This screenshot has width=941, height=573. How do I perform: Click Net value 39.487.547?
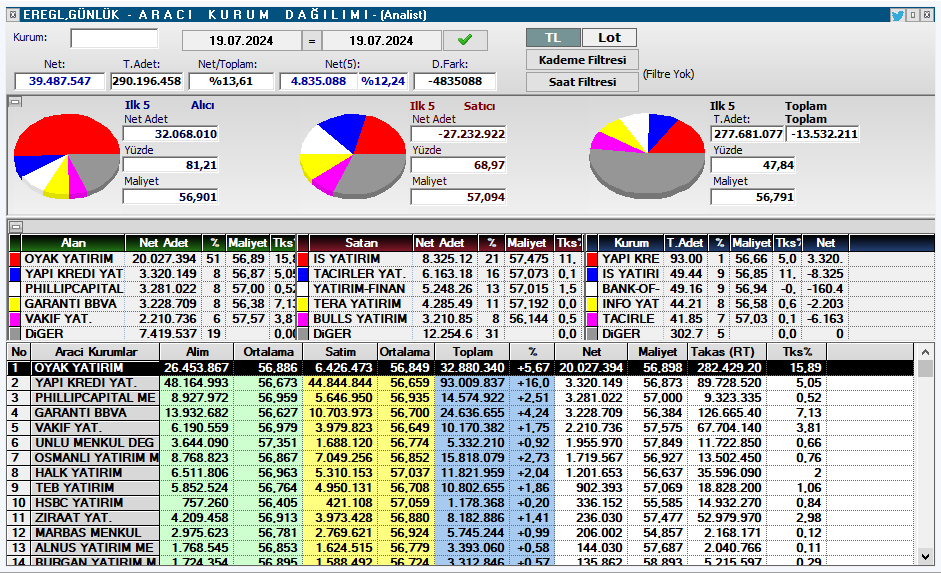click(59, 81)
